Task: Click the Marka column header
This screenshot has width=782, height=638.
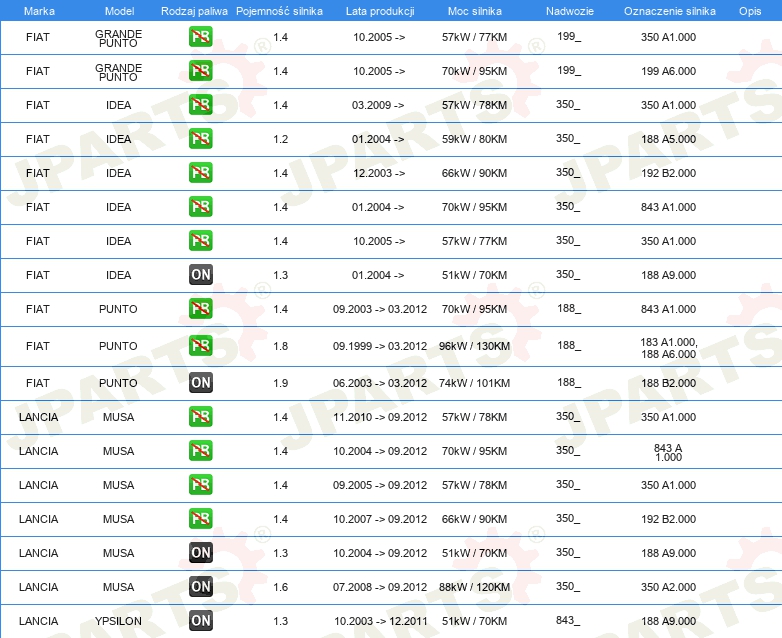Action: 39,11
